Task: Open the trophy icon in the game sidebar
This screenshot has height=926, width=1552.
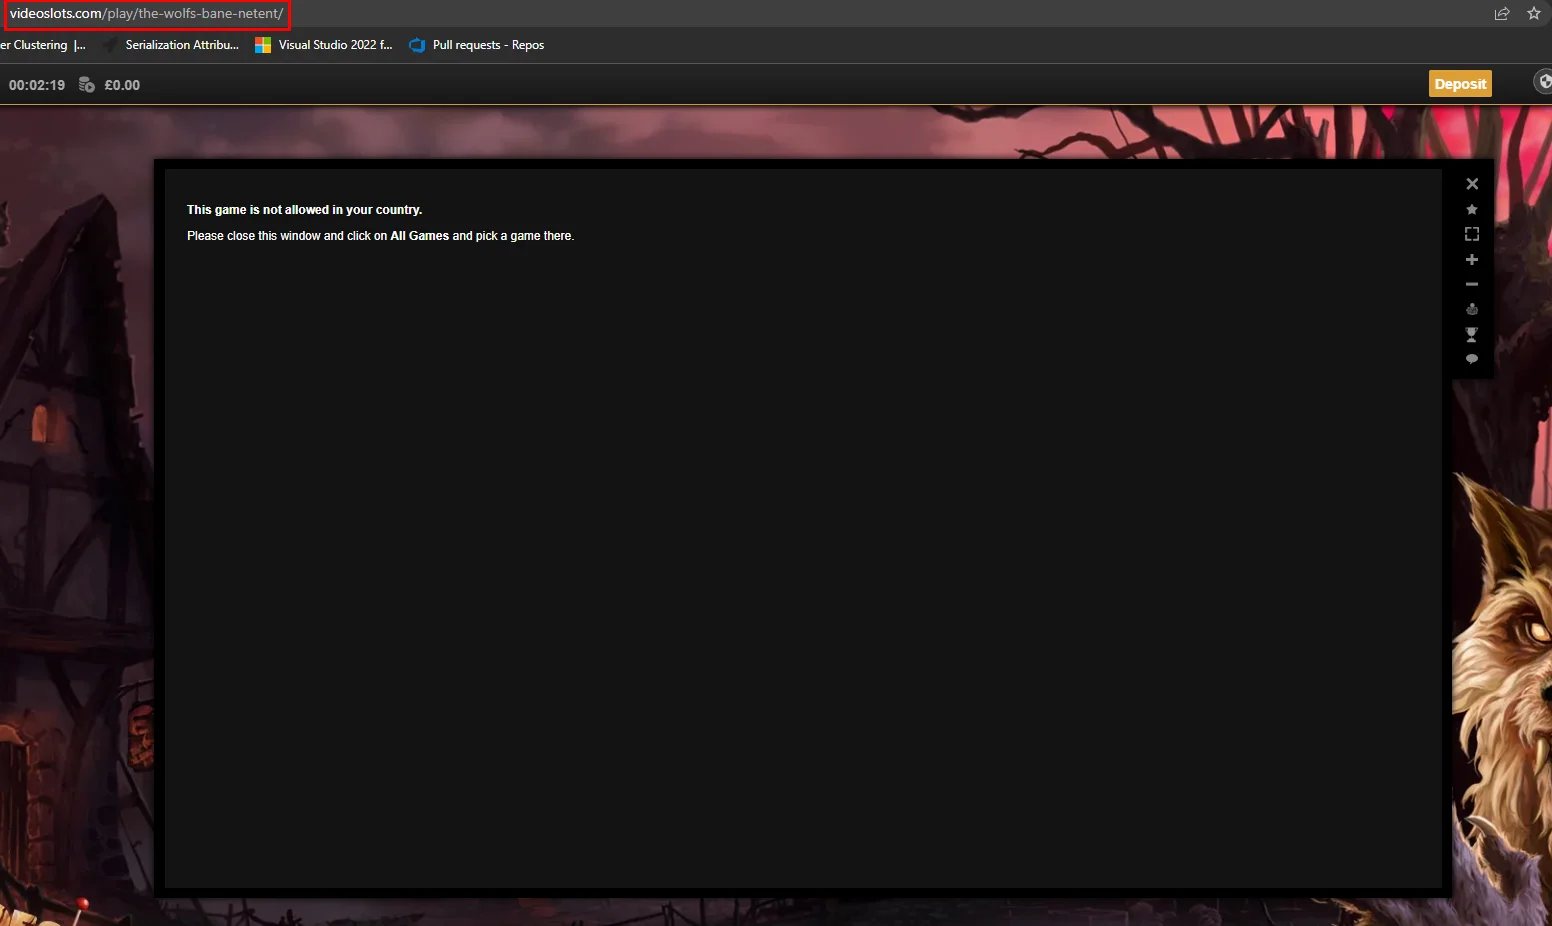Action: (x=1472, y=335)
